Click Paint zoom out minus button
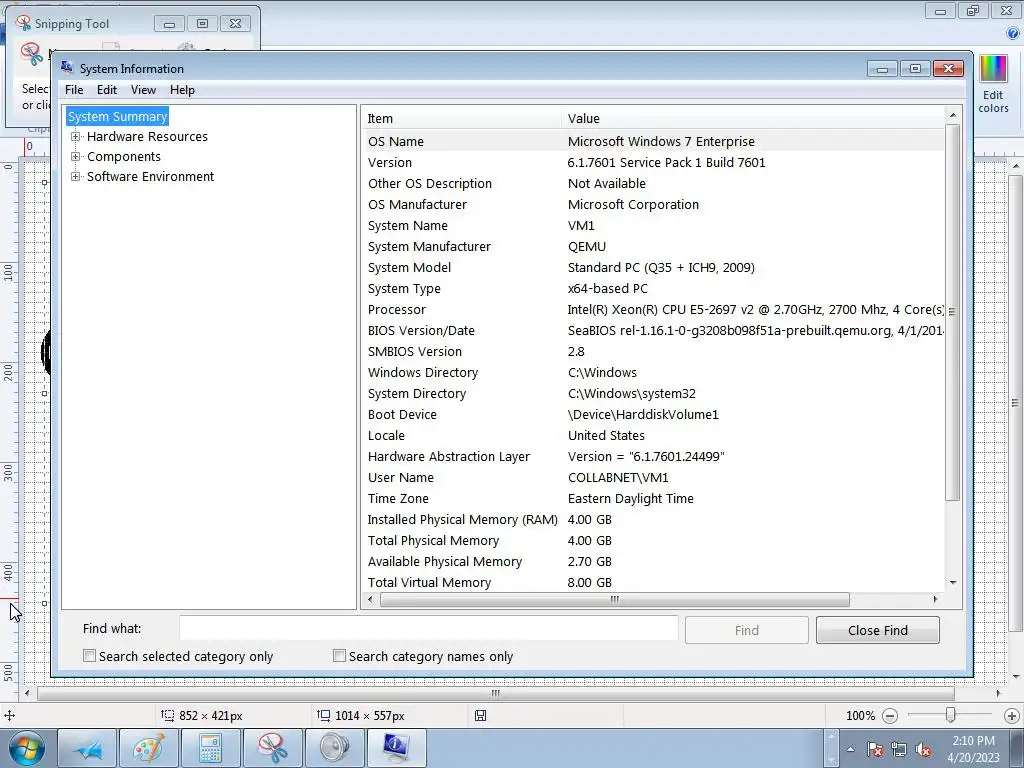1024x768 pixels. 889,716
